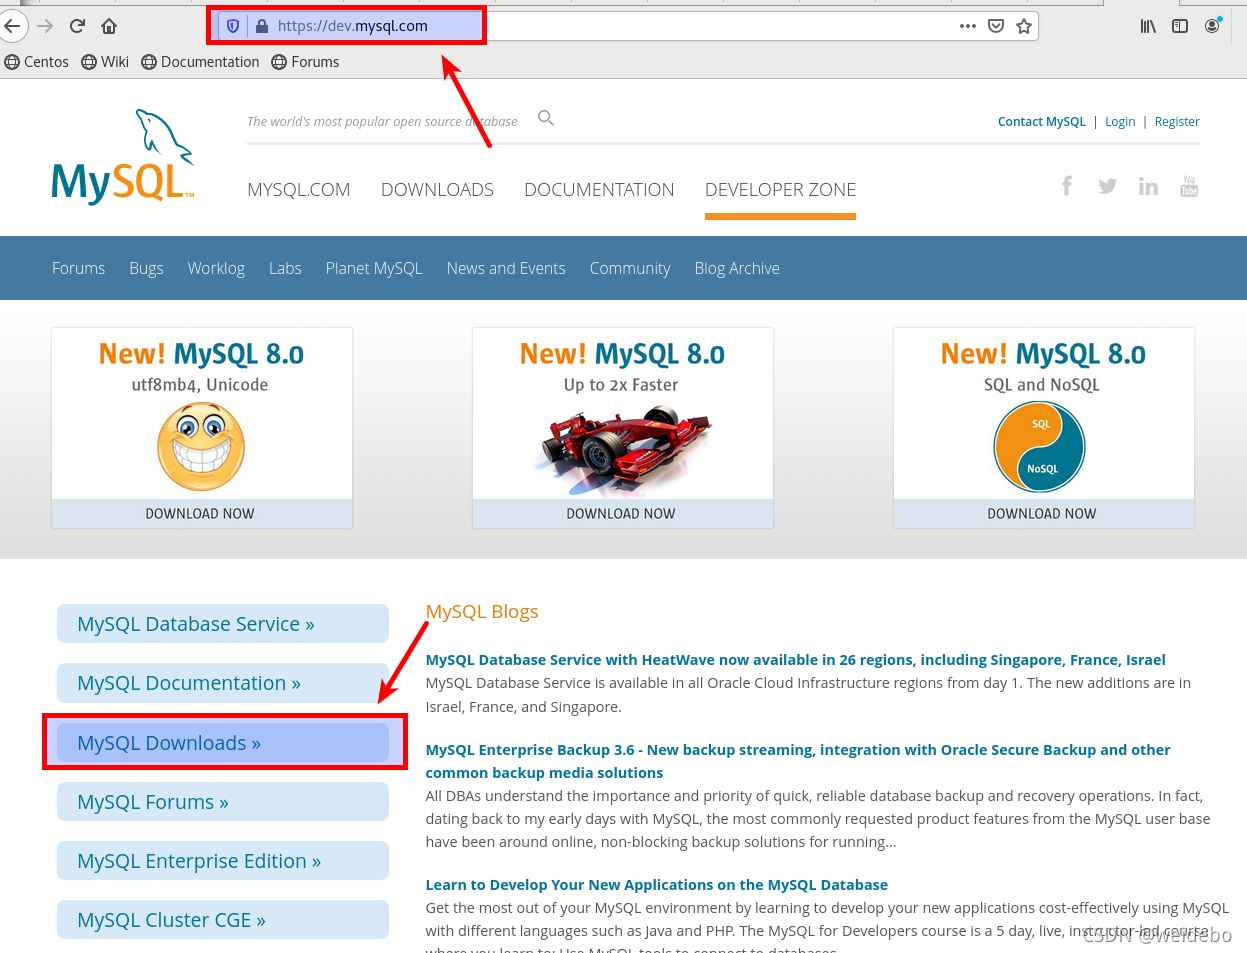Open Learn to Develop New Applications post
This screenshot has height=953, width=1247.
[657, 885]
